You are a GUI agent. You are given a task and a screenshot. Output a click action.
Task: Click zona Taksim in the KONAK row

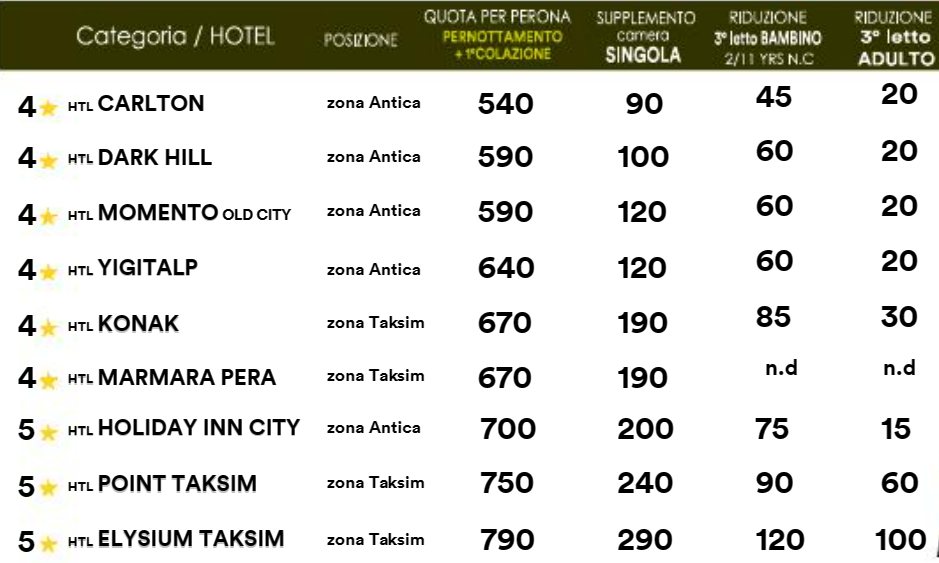pos(375,323)
